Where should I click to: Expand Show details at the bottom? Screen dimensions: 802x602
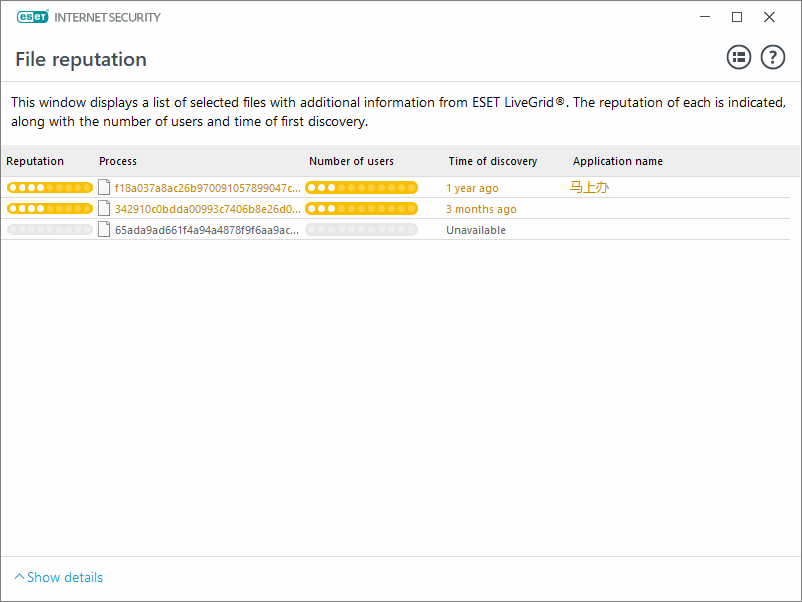coord(58,577)
